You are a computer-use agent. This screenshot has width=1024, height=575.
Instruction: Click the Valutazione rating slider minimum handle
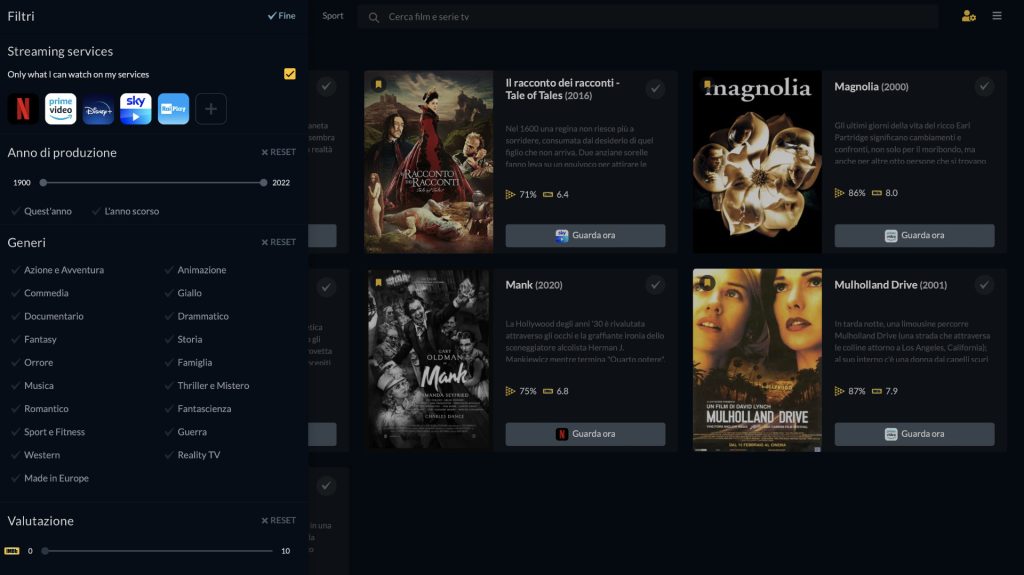point(45,551)
